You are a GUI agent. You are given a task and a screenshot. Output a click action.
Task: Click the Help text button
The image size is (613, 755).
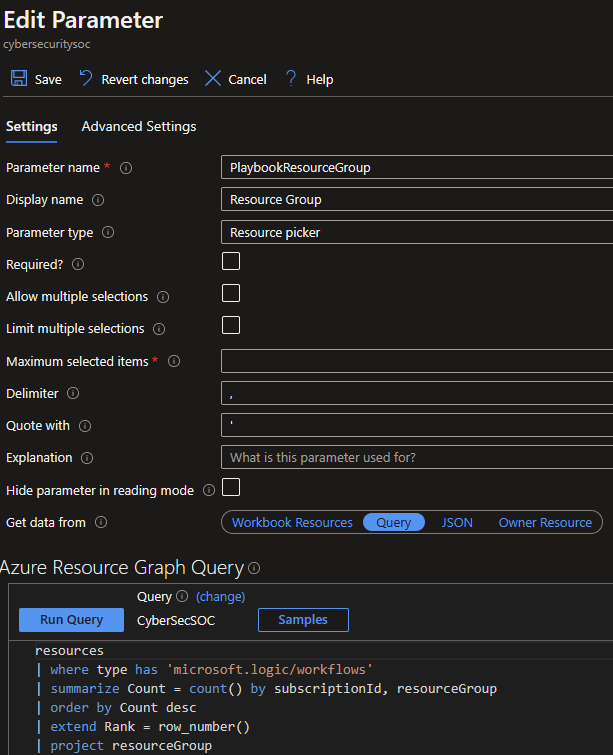[x=320, y=79]
